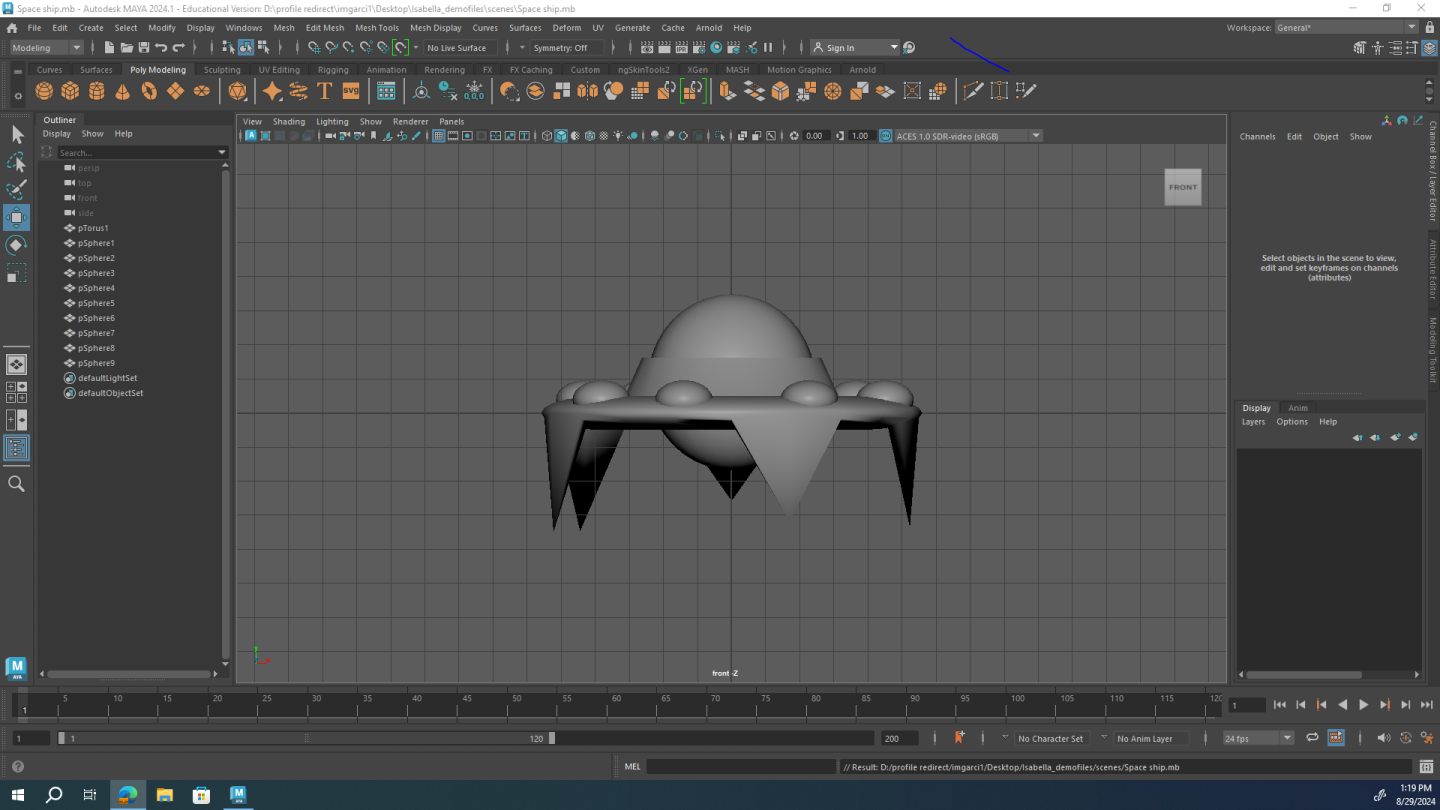Image resolution: width=1440 pixels, height=810 pixels.
Task: Open the ACES 1.0 SDR-video color dropdown
Action: coord(968,136)
